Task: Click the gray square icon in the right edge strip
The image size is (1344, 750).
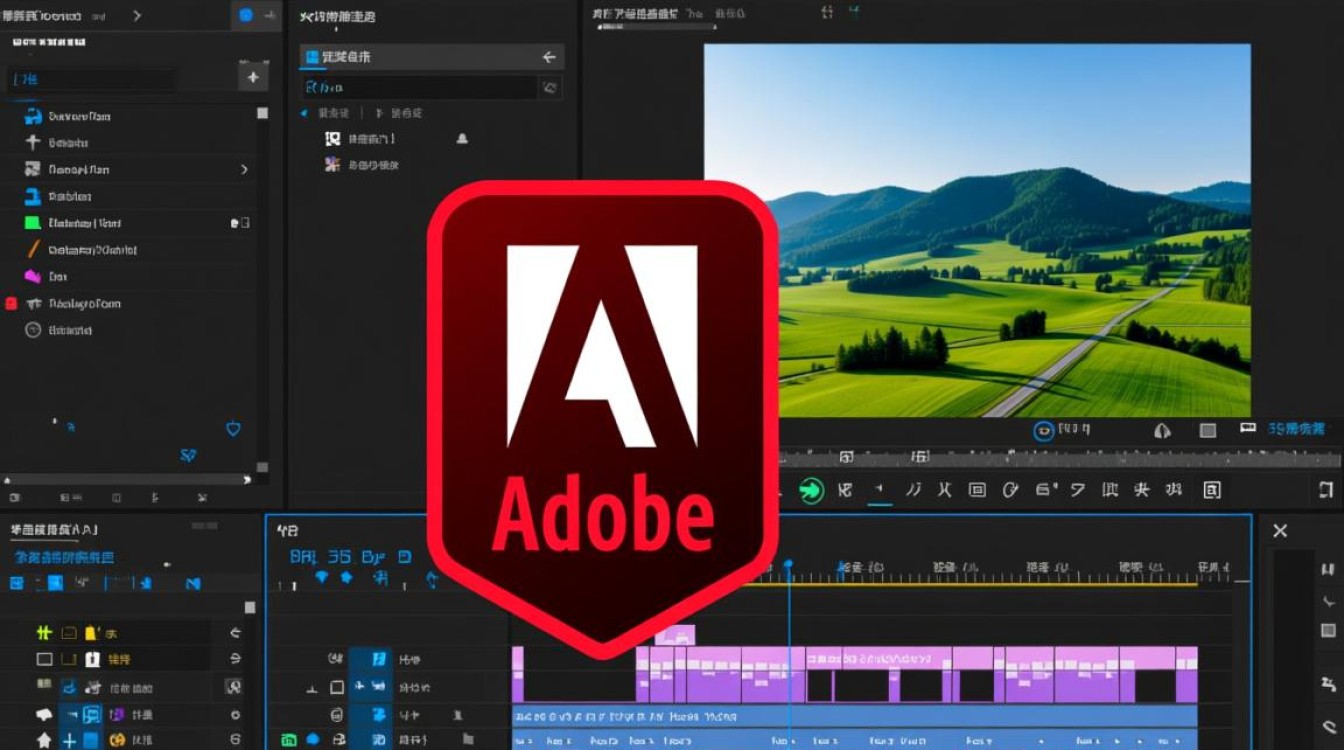Action: tap(1328, 631)
